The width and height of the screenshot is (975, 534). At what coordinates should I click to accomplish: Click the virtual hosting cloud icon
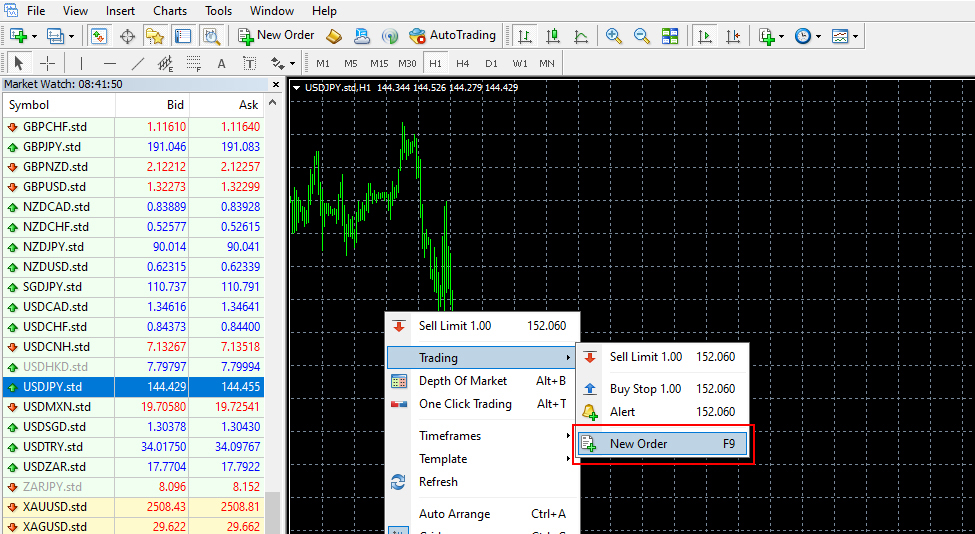[x=362, y=36]
